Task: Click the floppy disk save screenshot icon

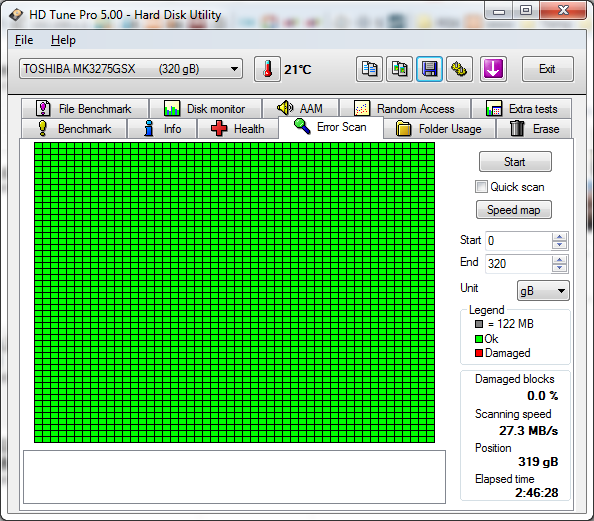Action: click(429, 69)
